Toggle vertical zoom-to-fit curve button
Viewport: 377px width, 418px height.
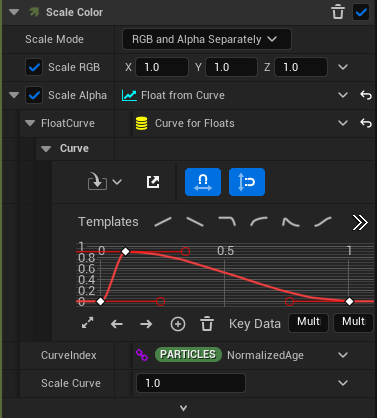247,182
